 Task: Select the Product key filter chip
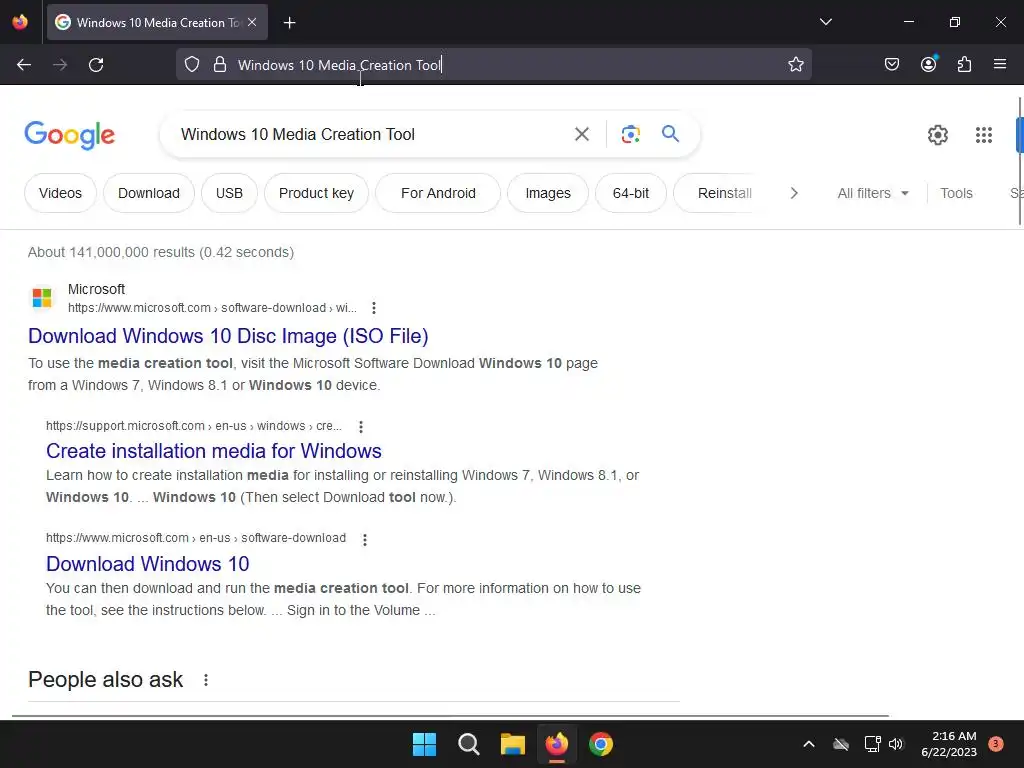[x=316, y=193]
